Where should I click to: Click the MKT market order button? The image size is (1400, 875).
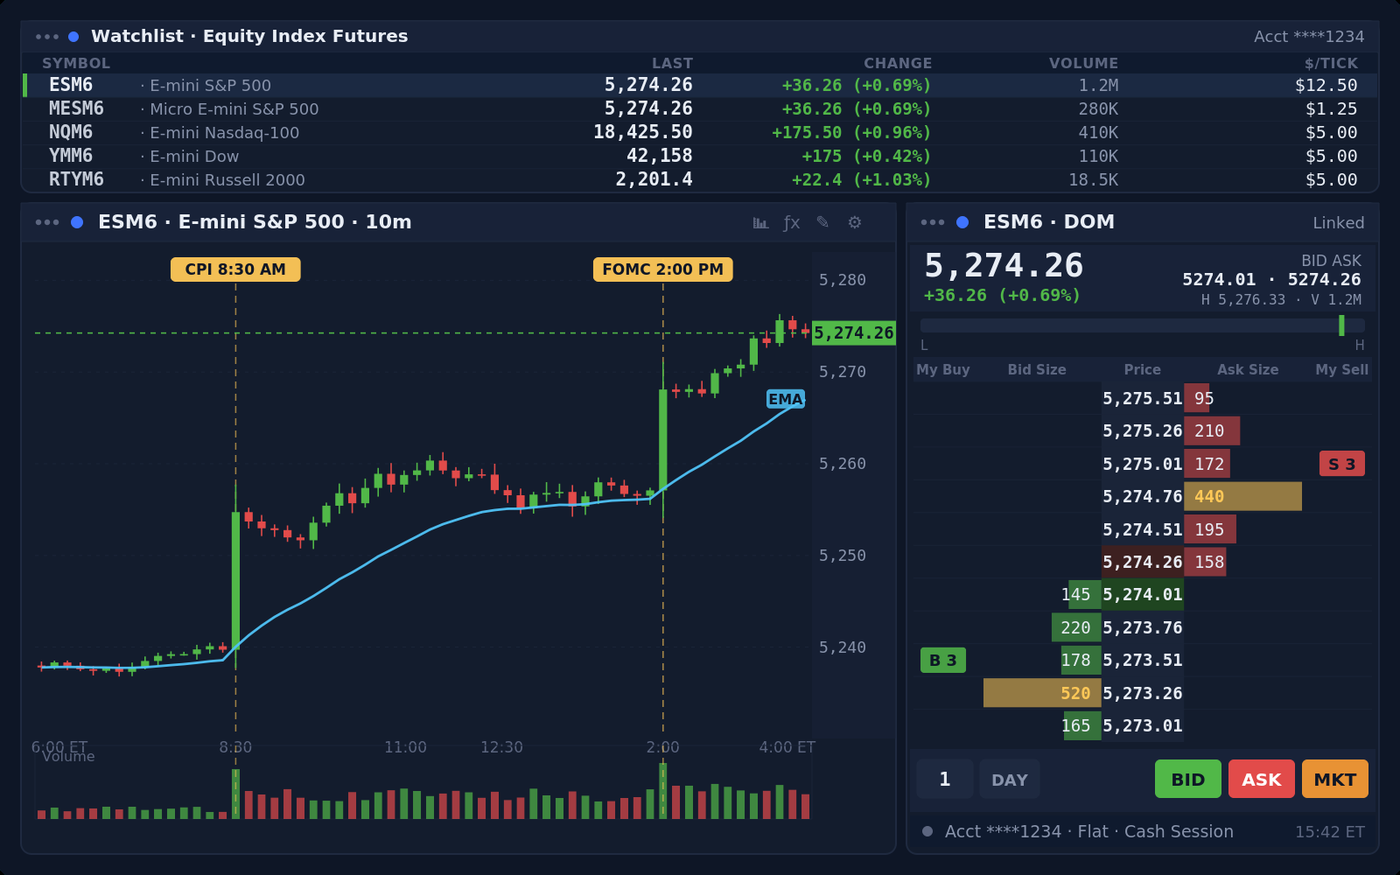point(1335,779)
